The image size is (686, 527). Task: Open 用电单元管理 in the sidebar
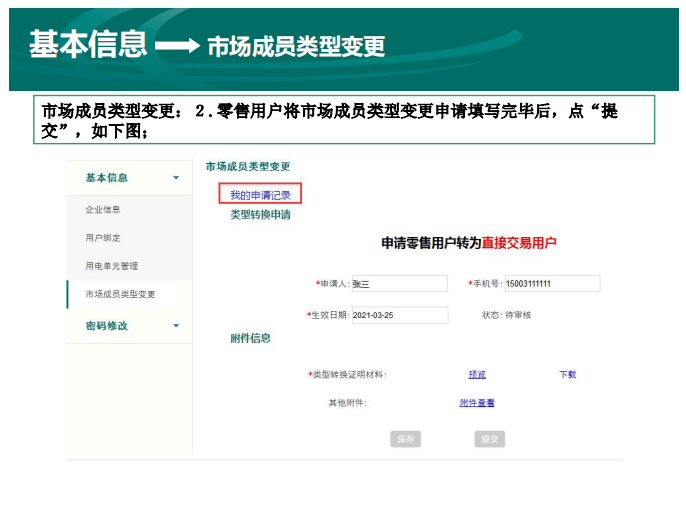pyautogui.click(x=111, y=266)
